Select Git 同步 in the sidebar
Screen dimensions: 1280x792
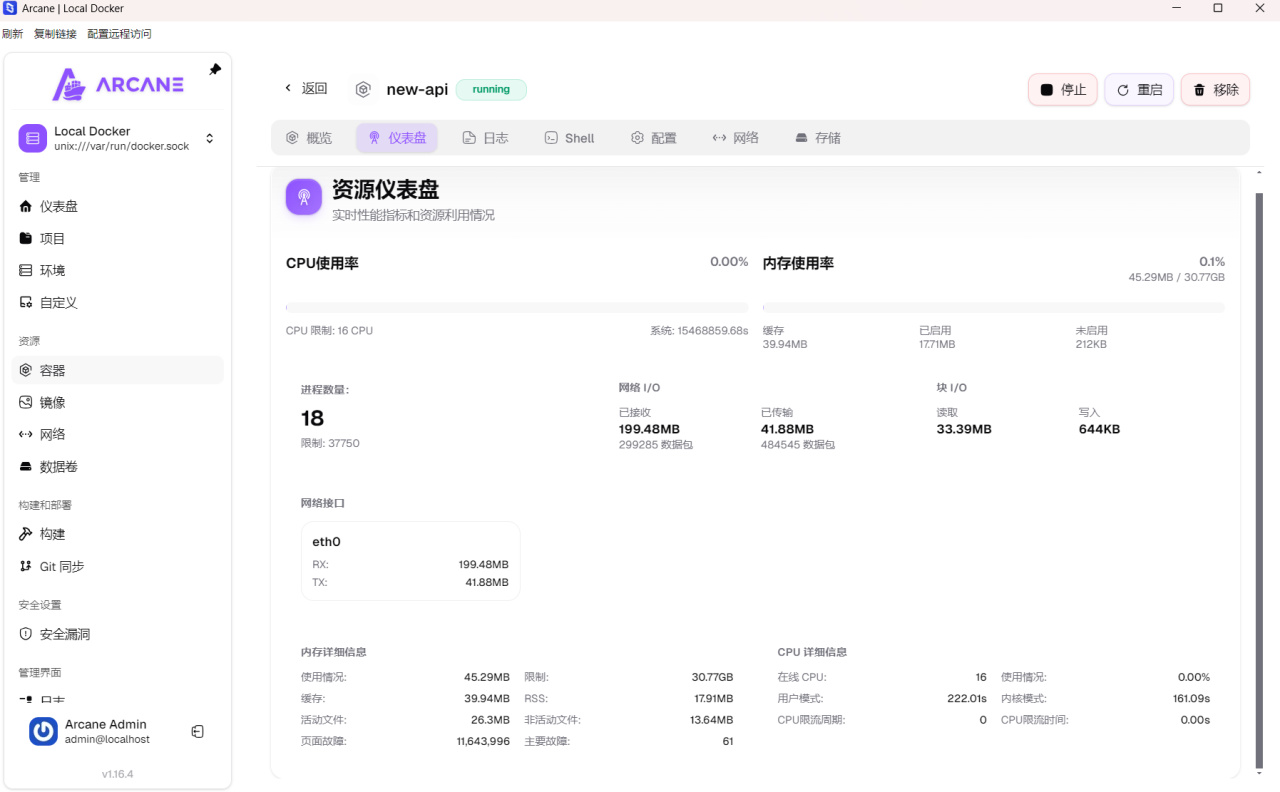[118, 566]
